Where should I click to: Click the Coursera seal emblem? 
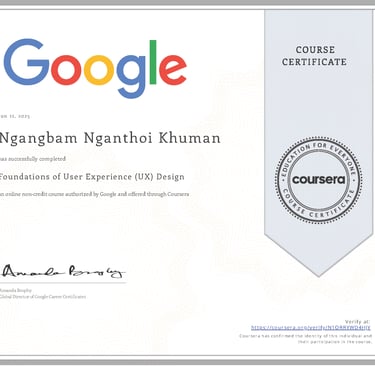tap(318, 180)
